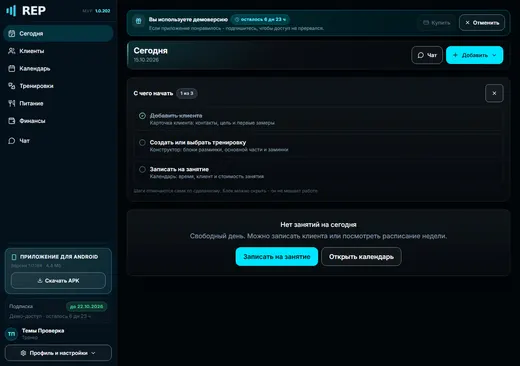
Task: Open the Тренировки section
Action: 58,86
